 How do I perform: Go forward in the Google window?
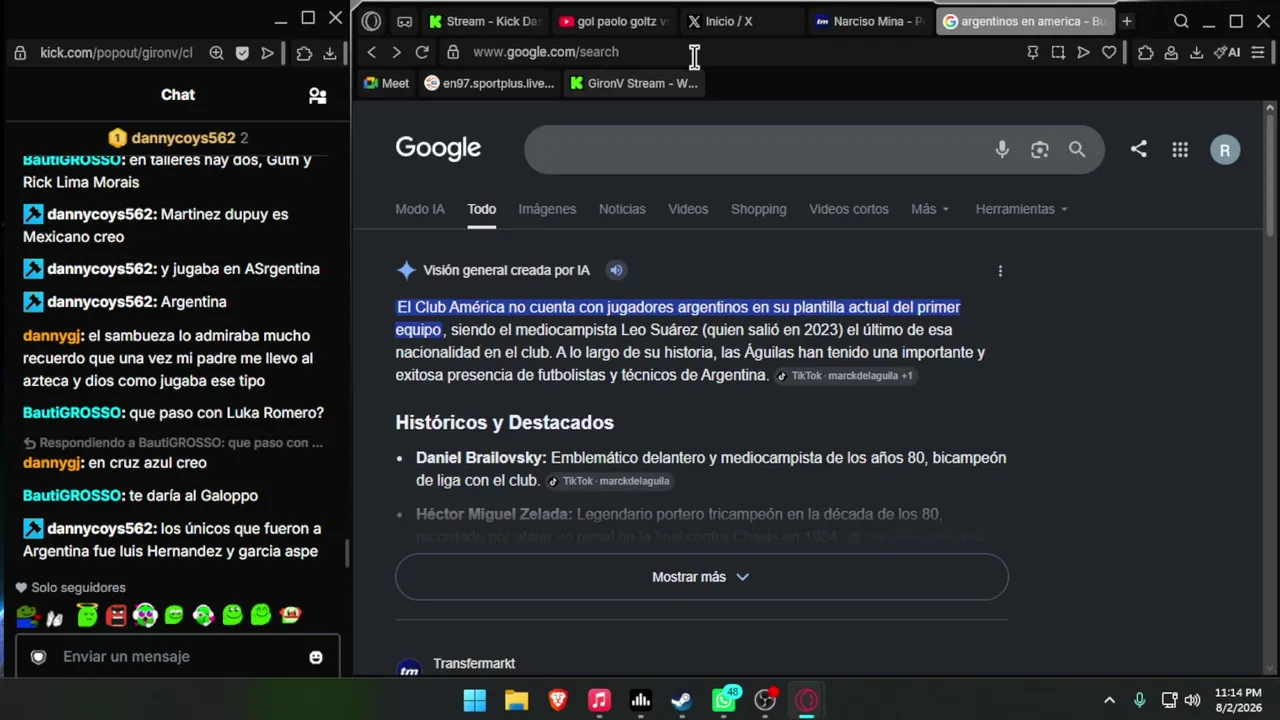click(x=396, y=52)
